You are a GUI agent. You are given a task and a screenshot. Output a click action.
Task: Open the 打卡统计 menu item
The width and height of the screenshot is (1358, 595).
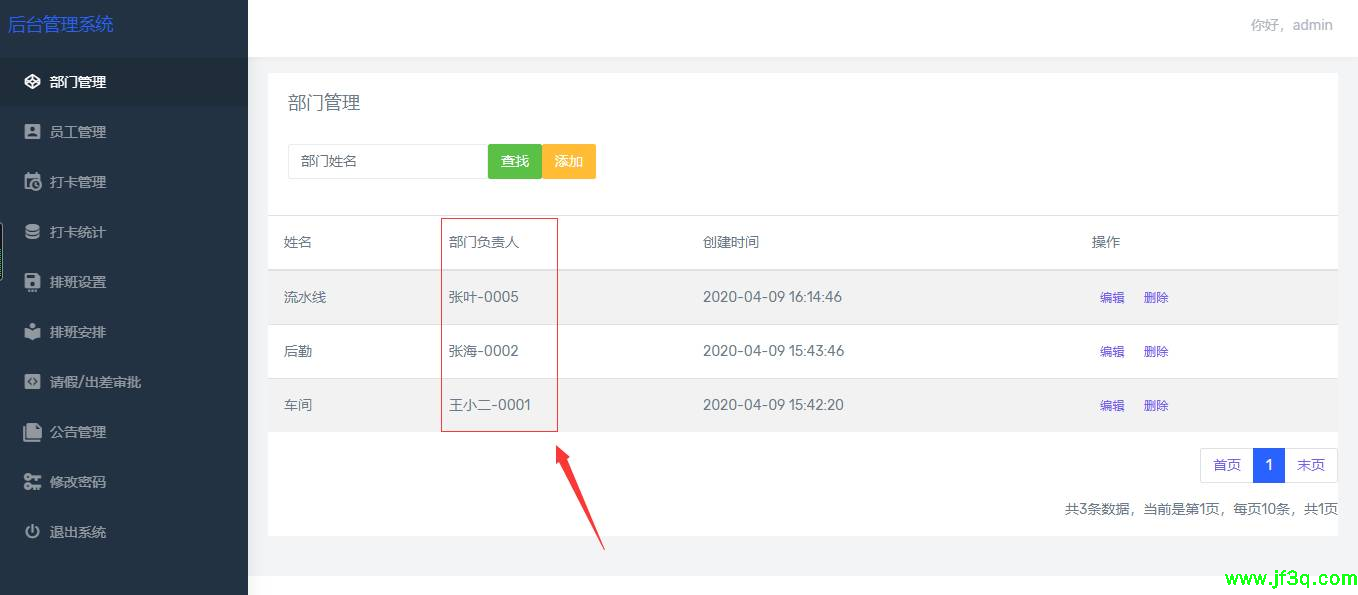(78, 232)
